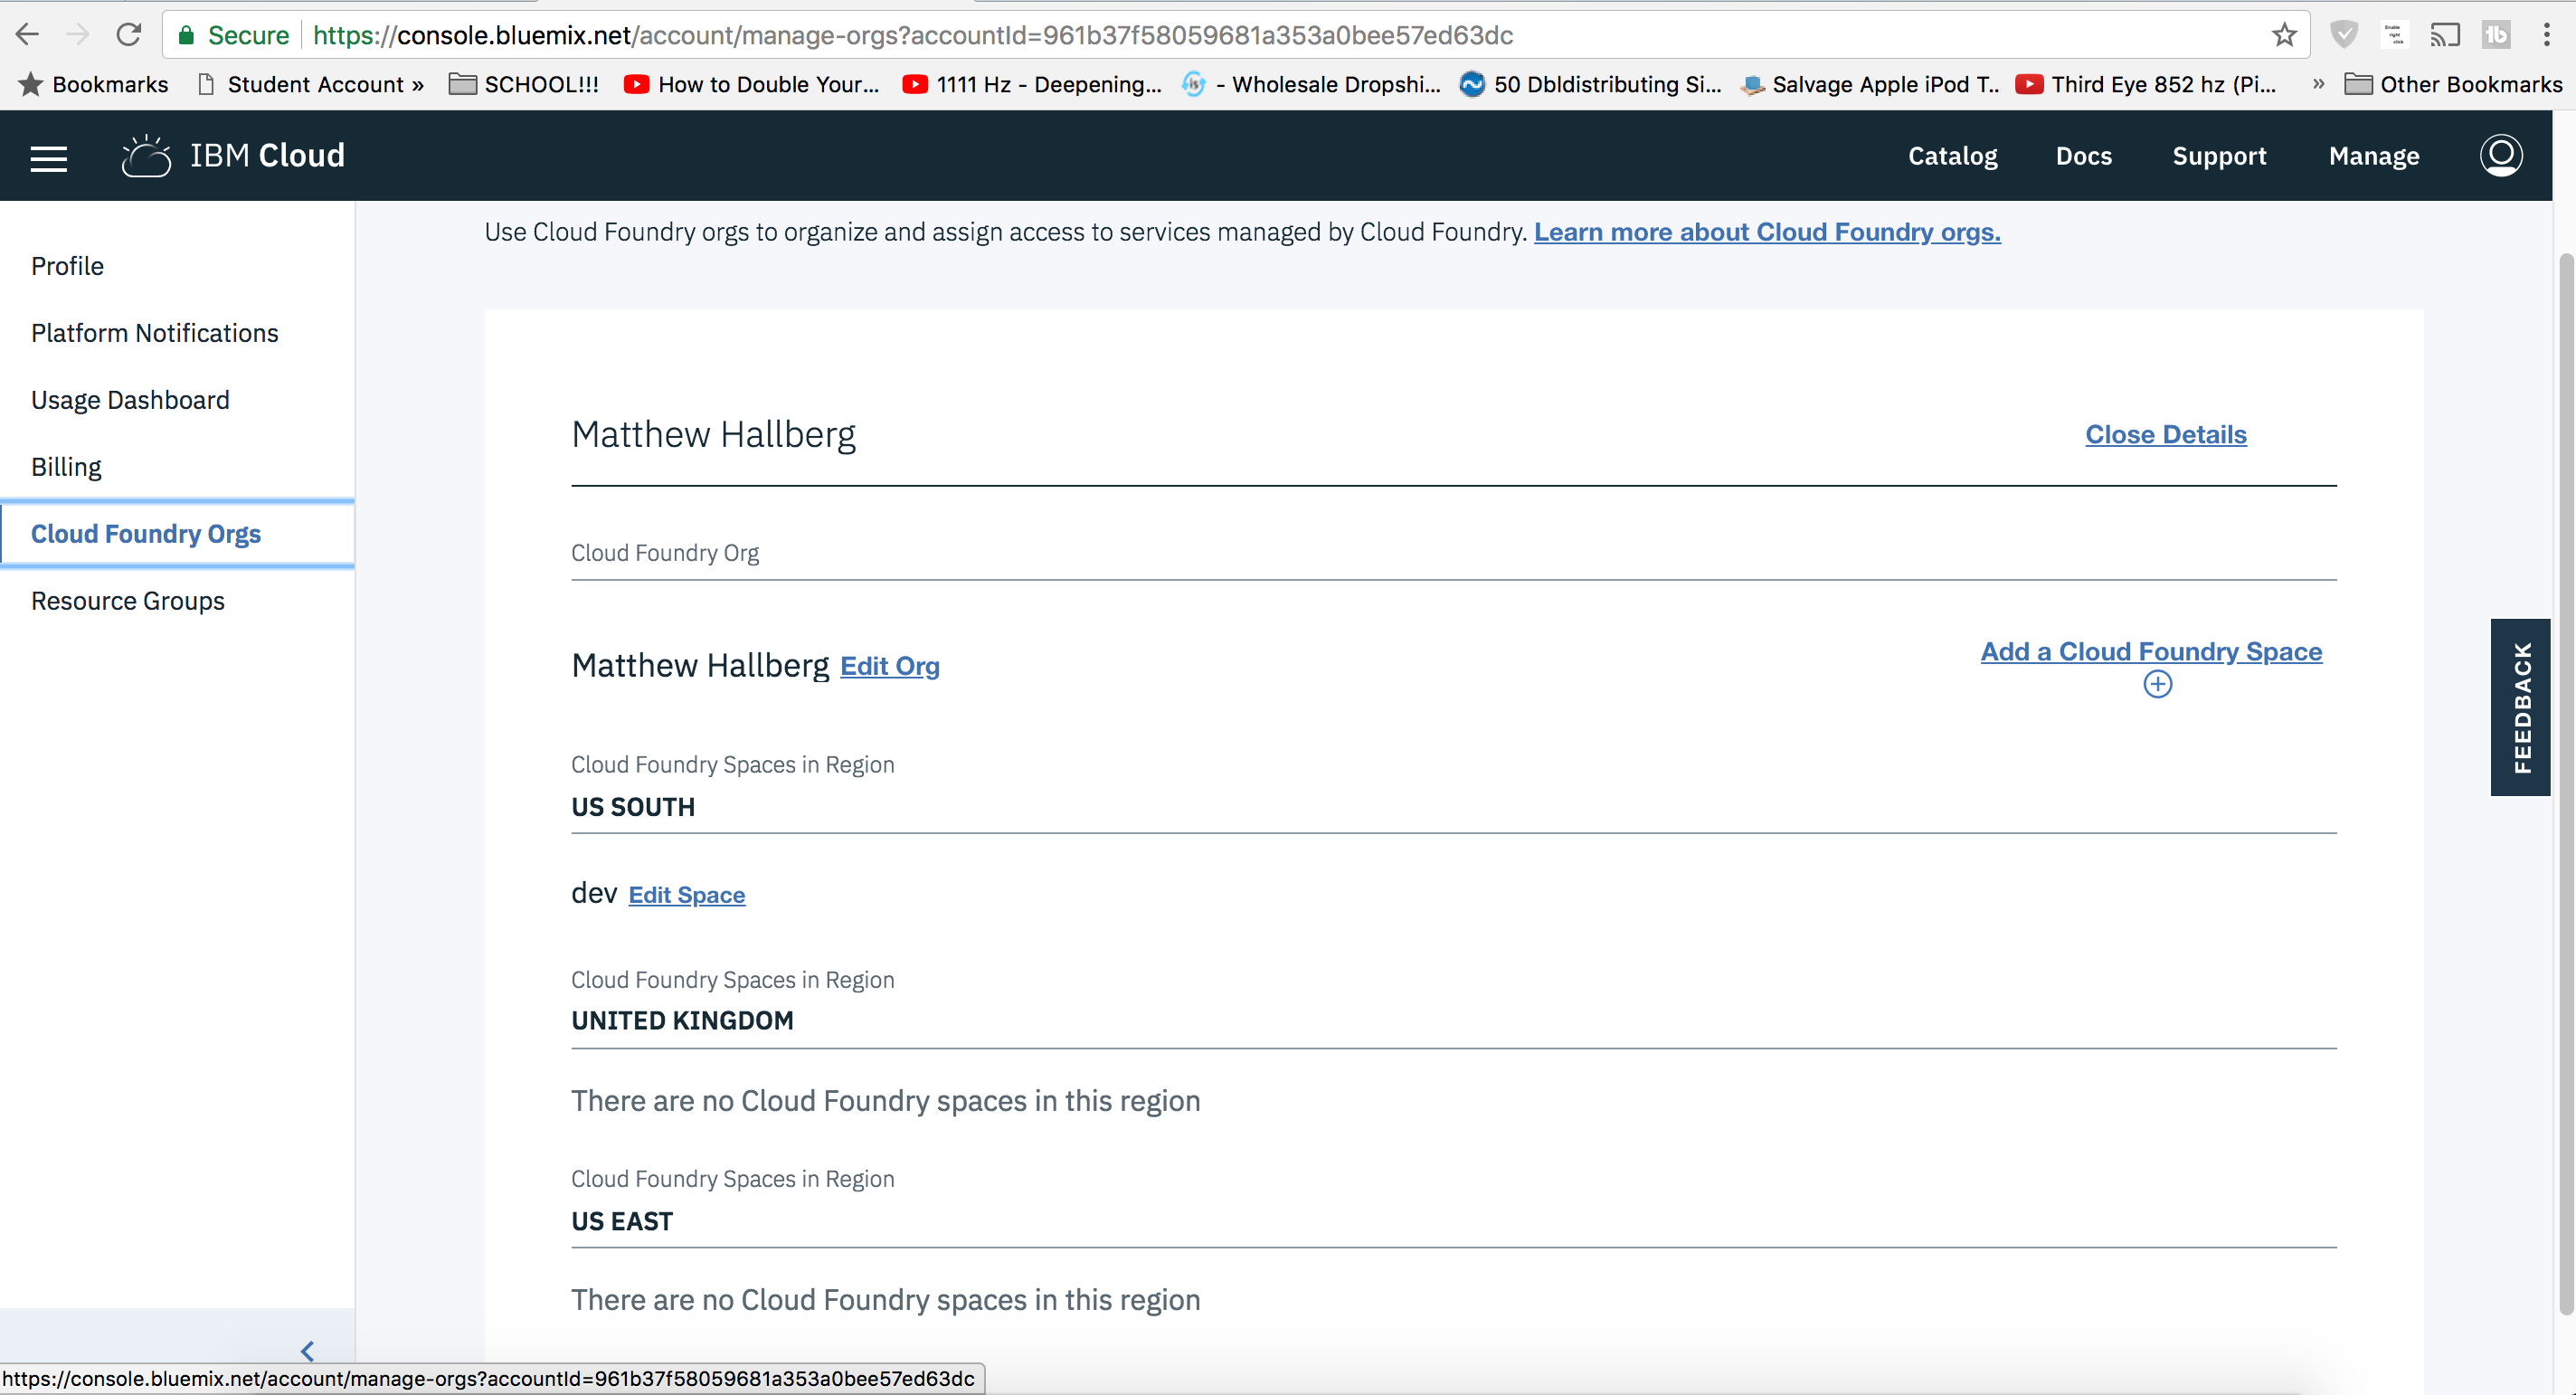Collapse the sidebar with the left chevron

(x=307, y=1351)
